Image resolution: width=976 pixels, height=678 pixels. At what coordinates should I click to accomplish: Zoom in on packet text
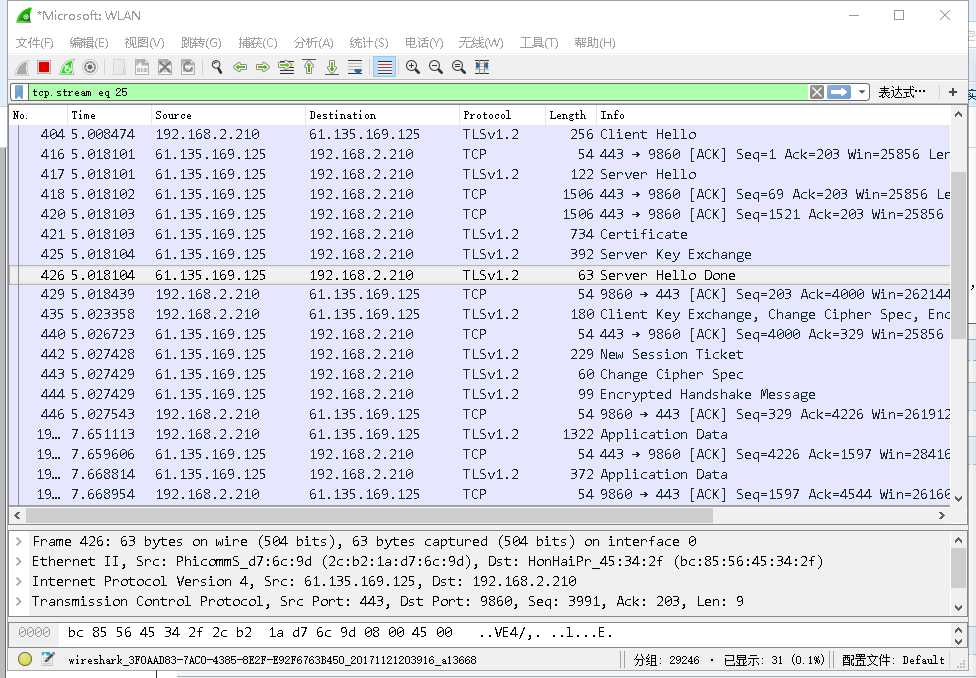pos(412,67)
